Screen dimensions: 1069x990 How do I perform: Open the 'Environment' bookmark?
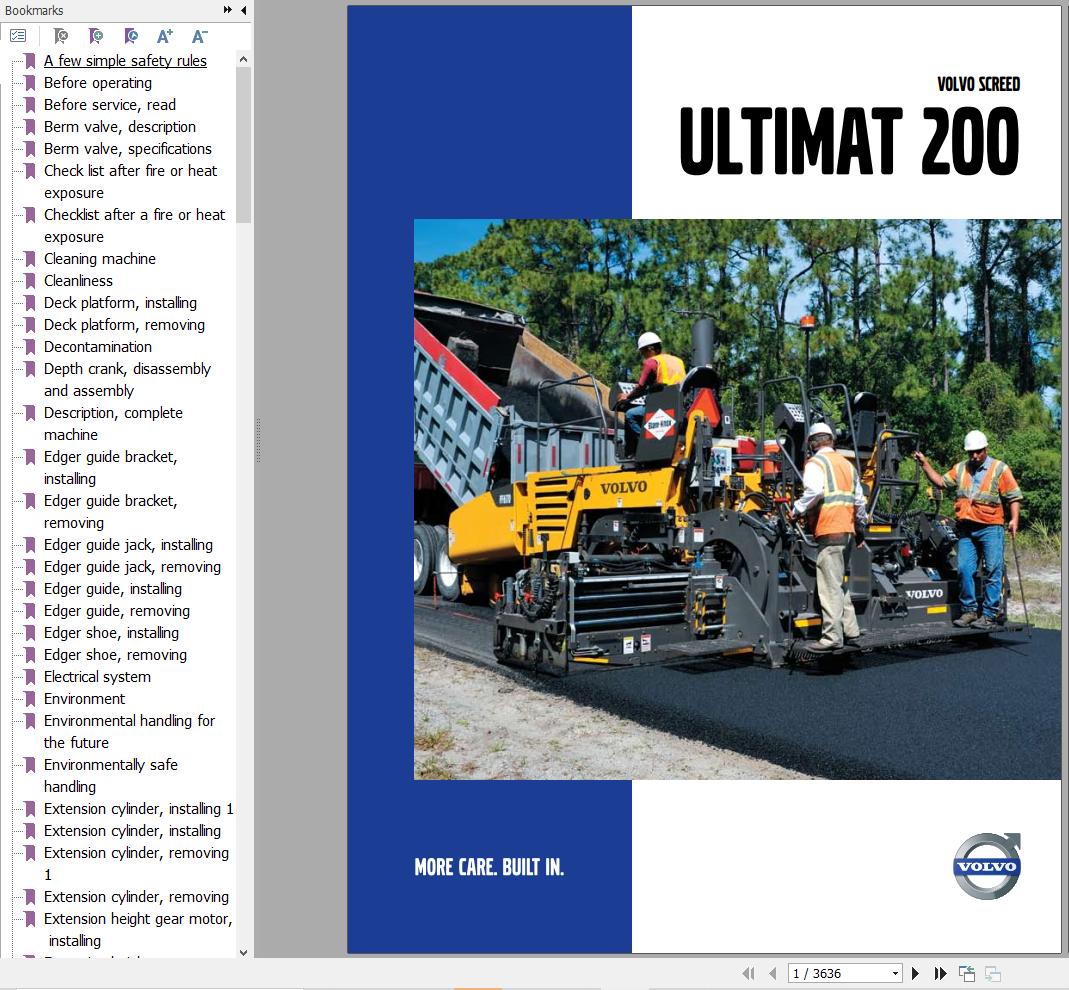[85, 699]
